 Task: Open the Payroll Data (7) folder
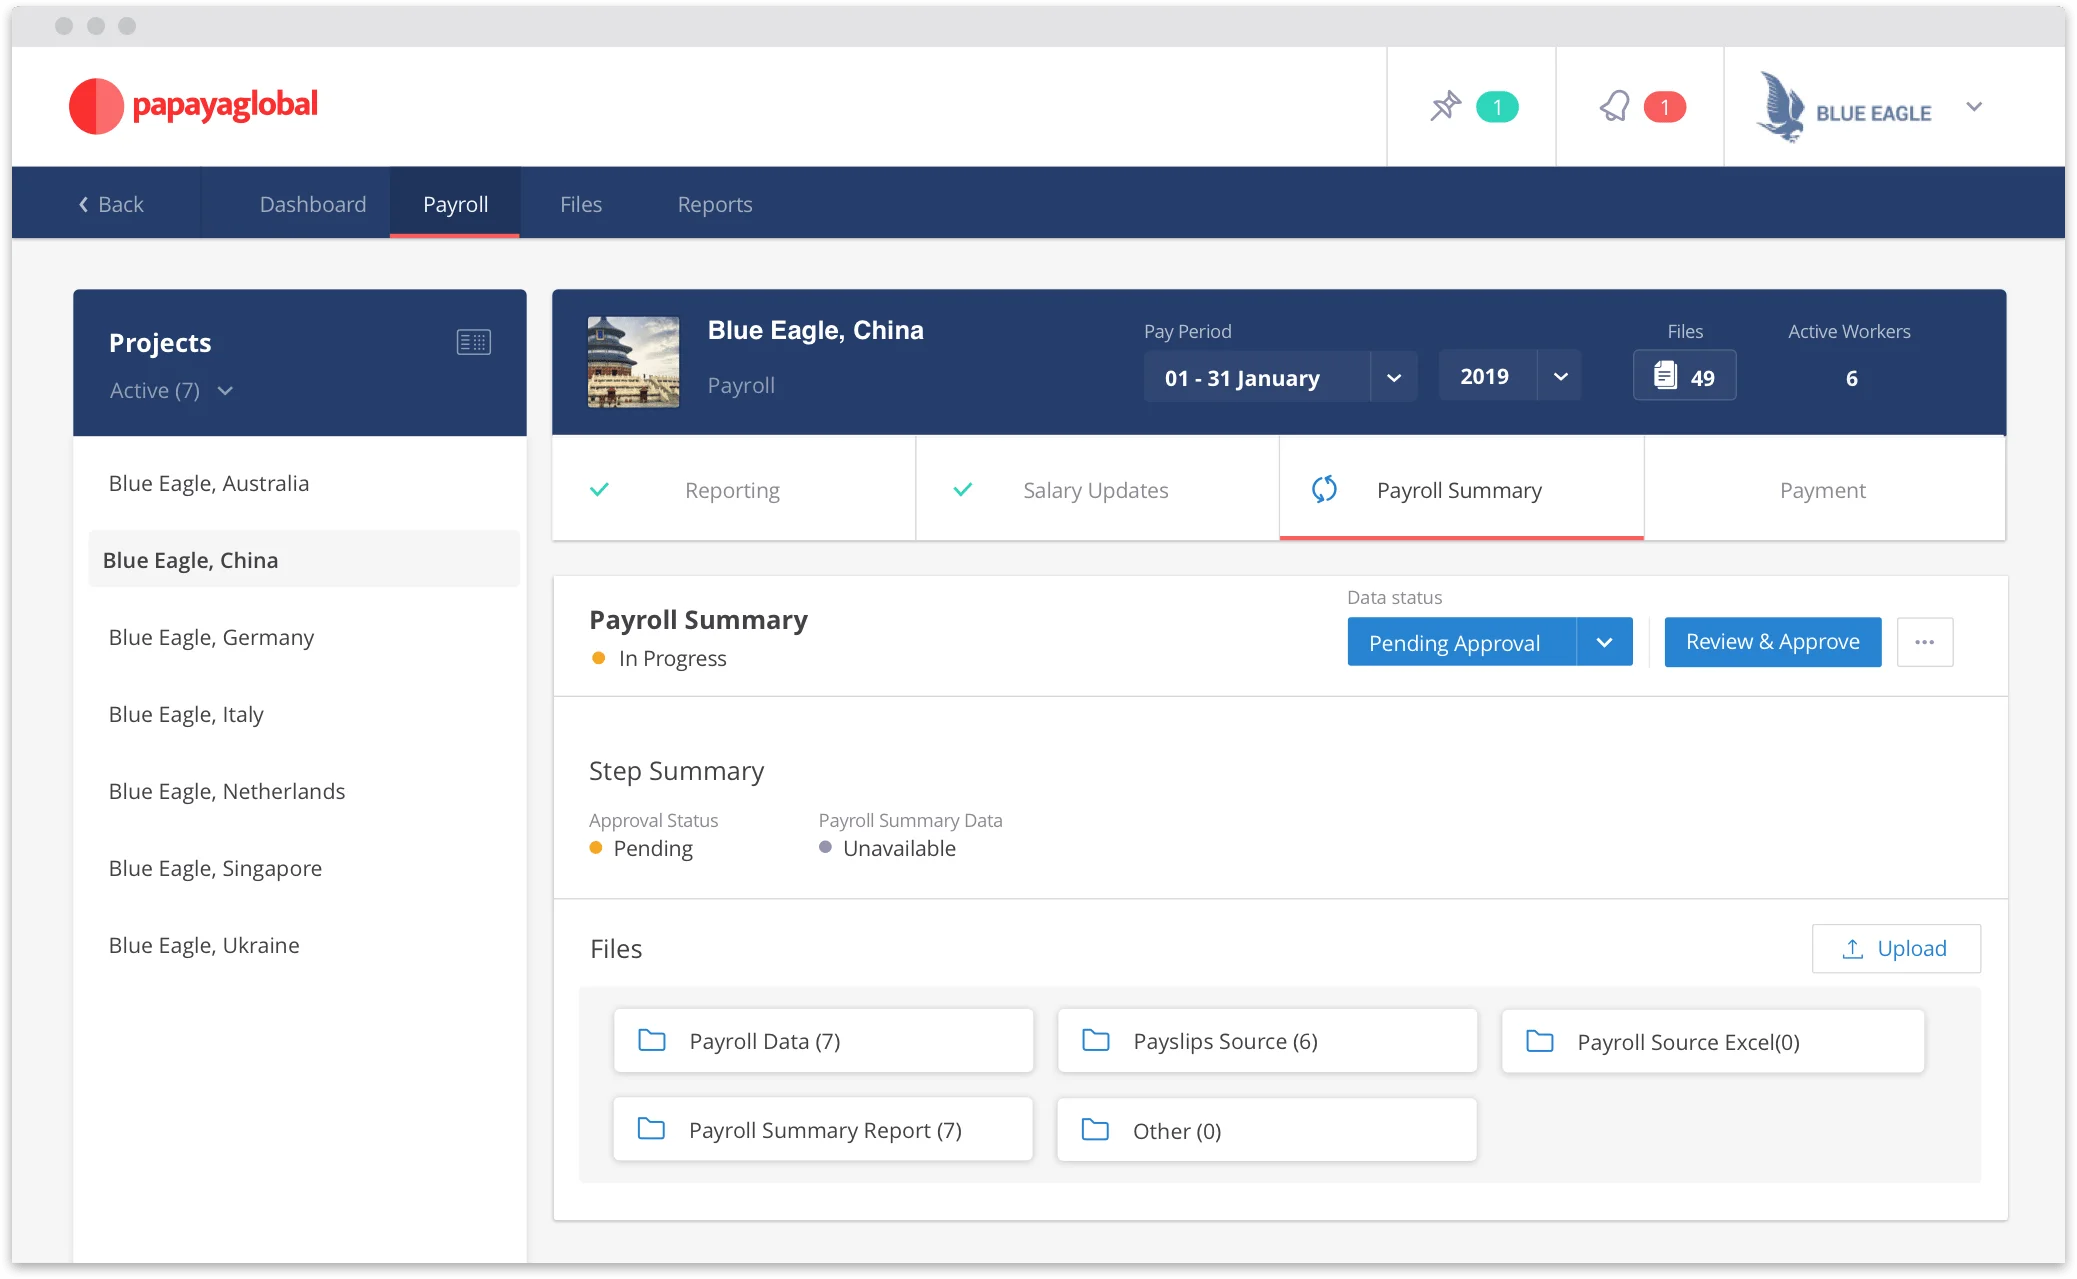[x=822, y=1040]
